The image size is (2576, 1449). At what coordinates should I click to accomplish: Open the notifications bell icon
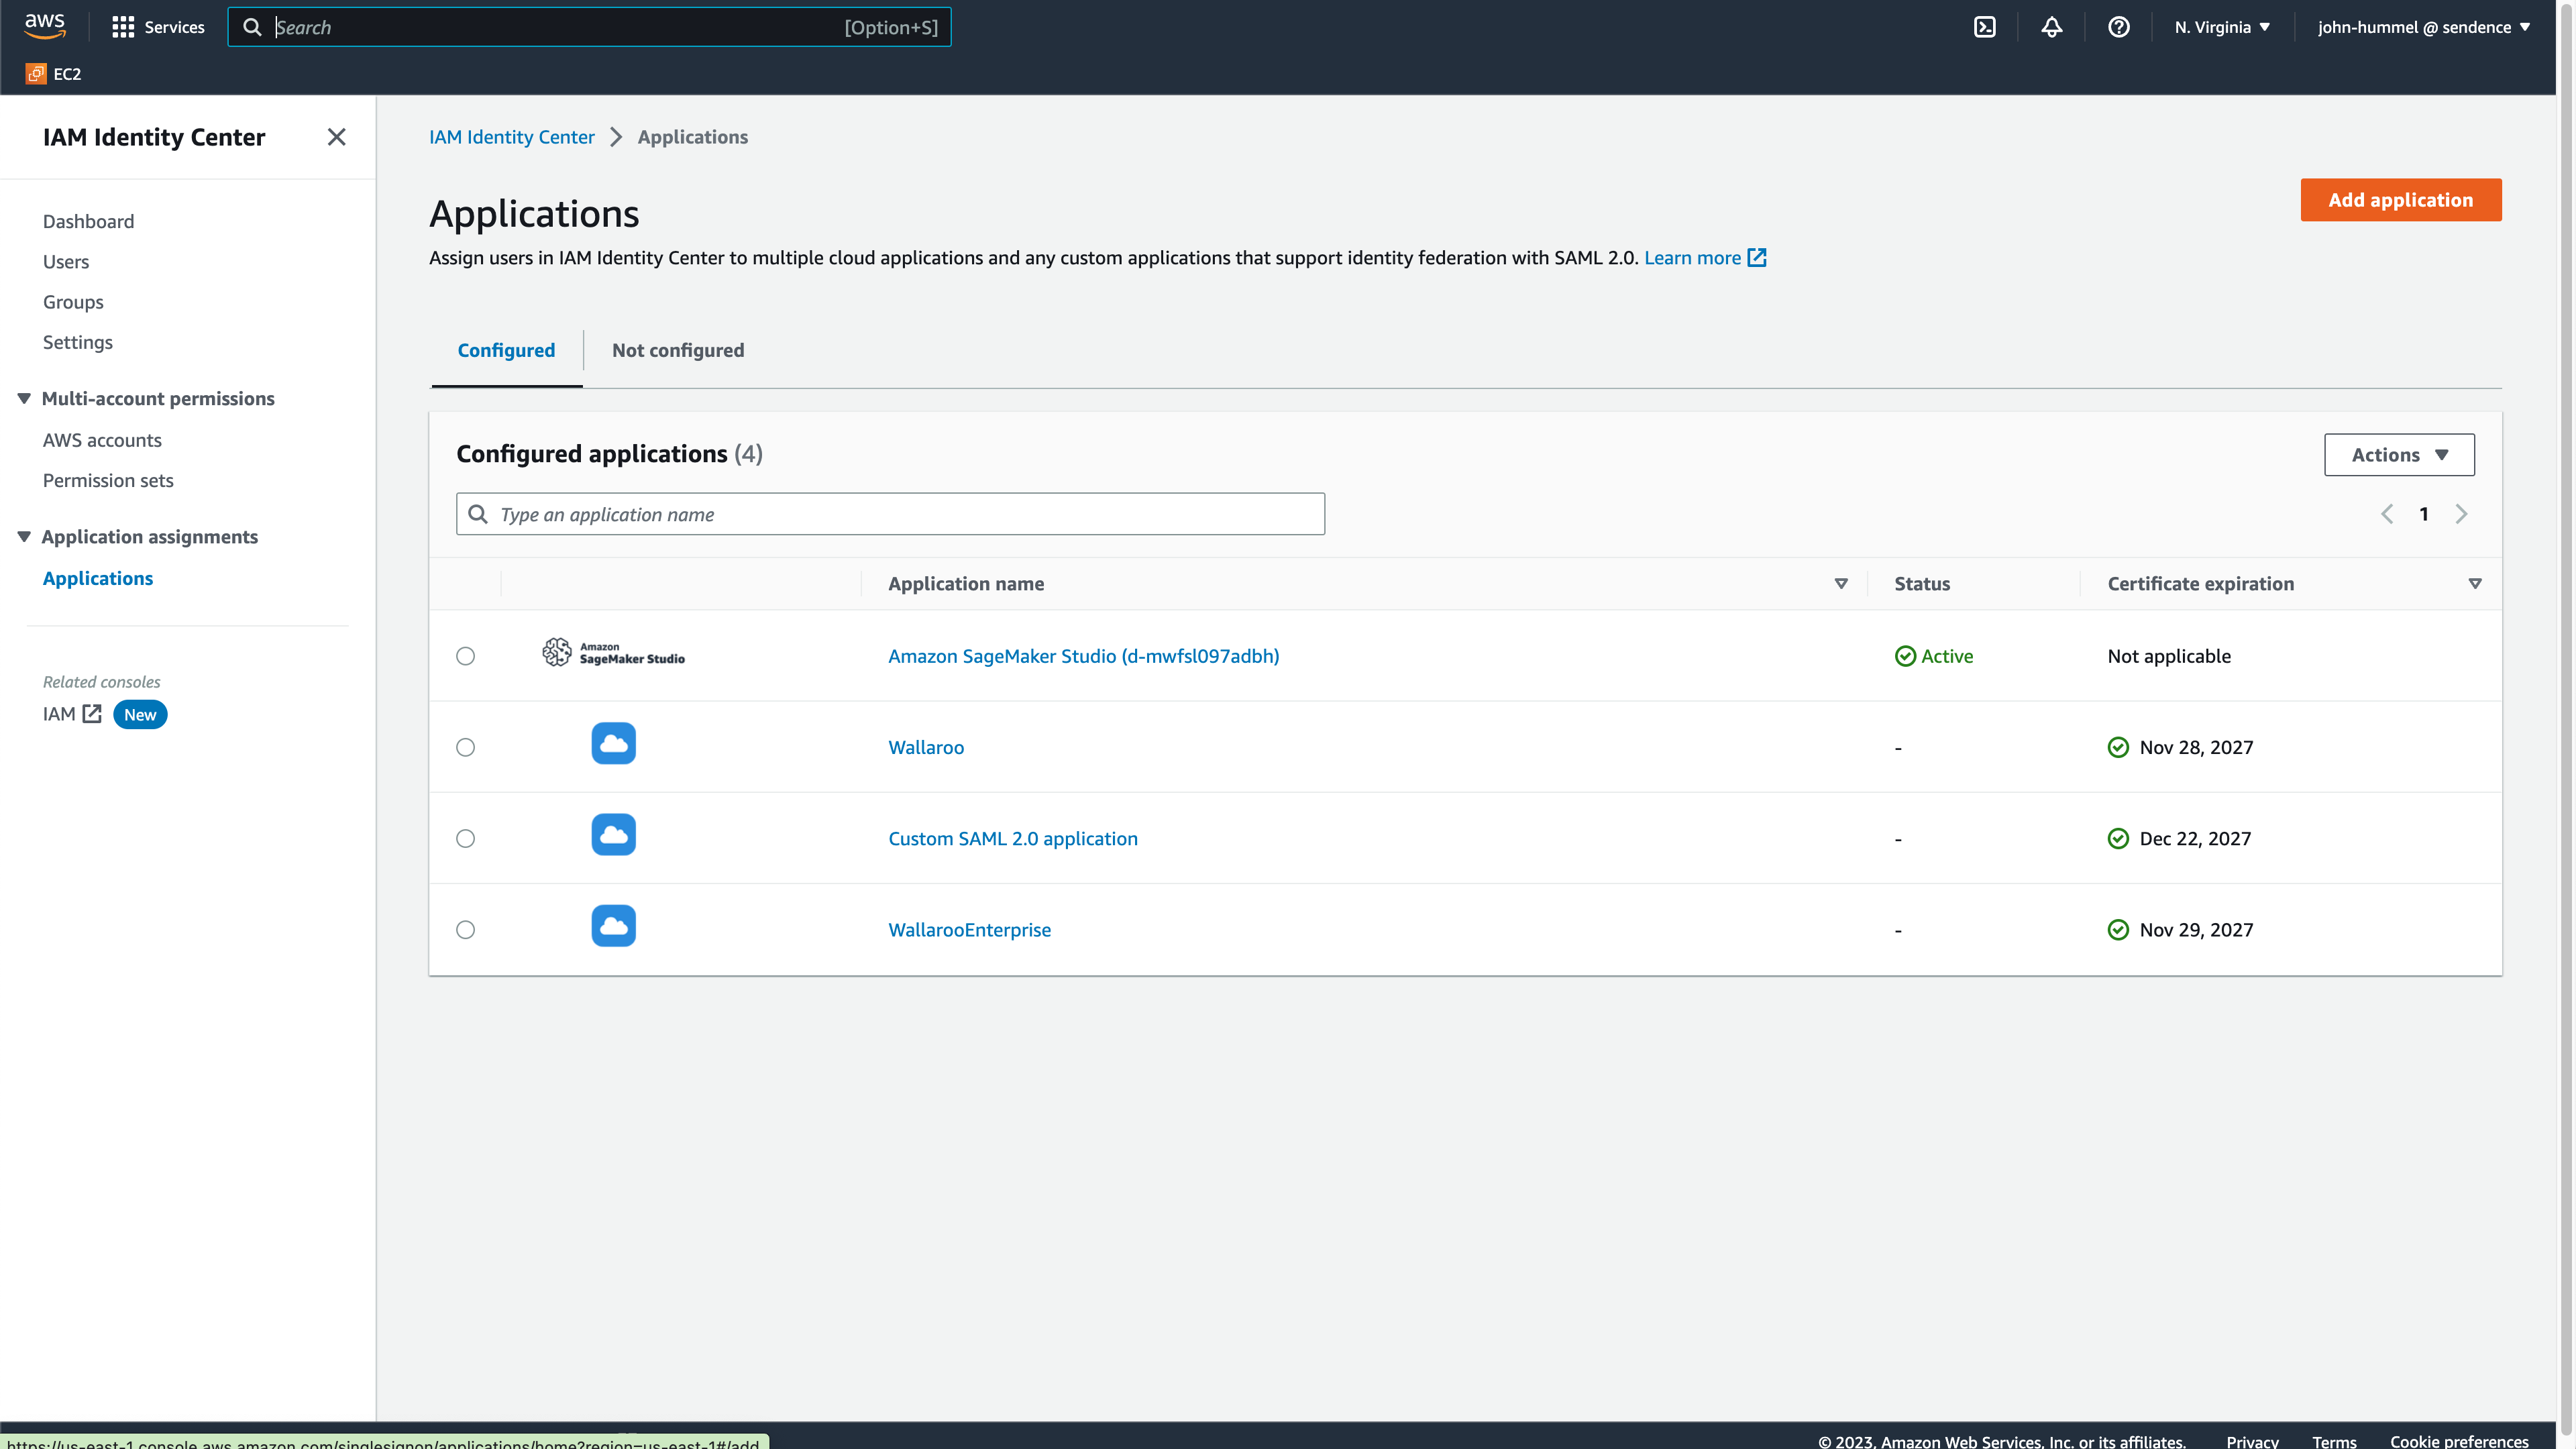[x=2051, y=27]
